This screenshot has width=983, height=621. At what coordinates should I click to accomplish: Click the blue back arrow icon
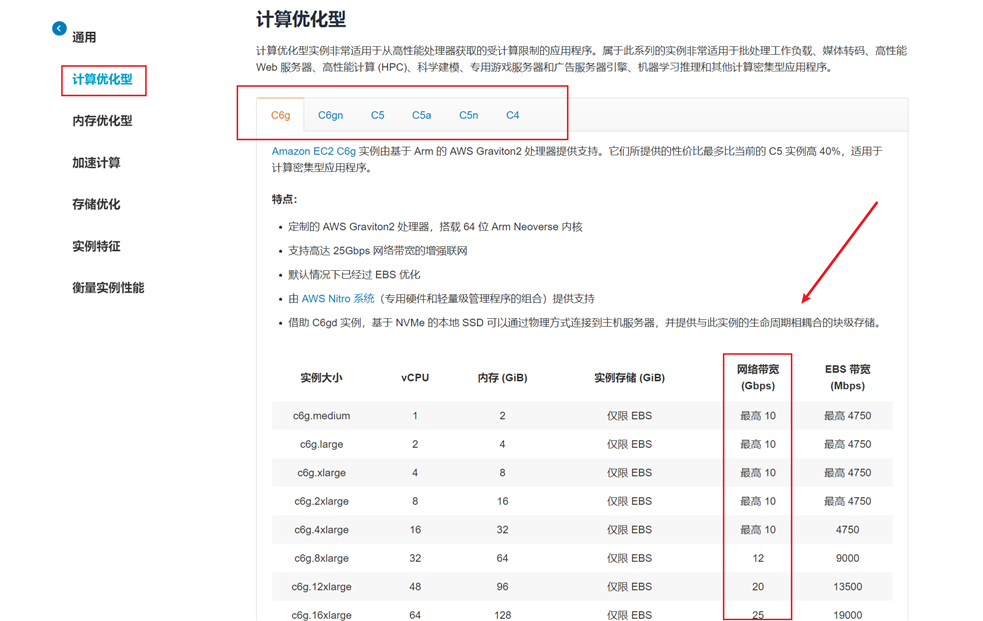pos(59,29)
